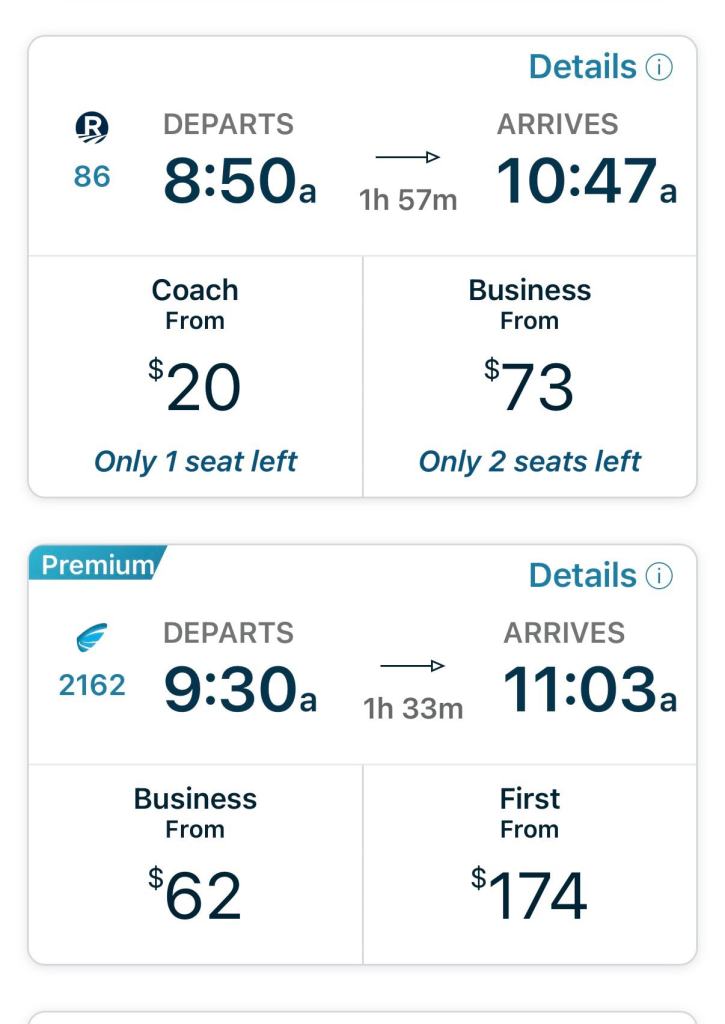Click the info icon on the first card
This screenshot has width=725, height=1024.
click(659, 68)
